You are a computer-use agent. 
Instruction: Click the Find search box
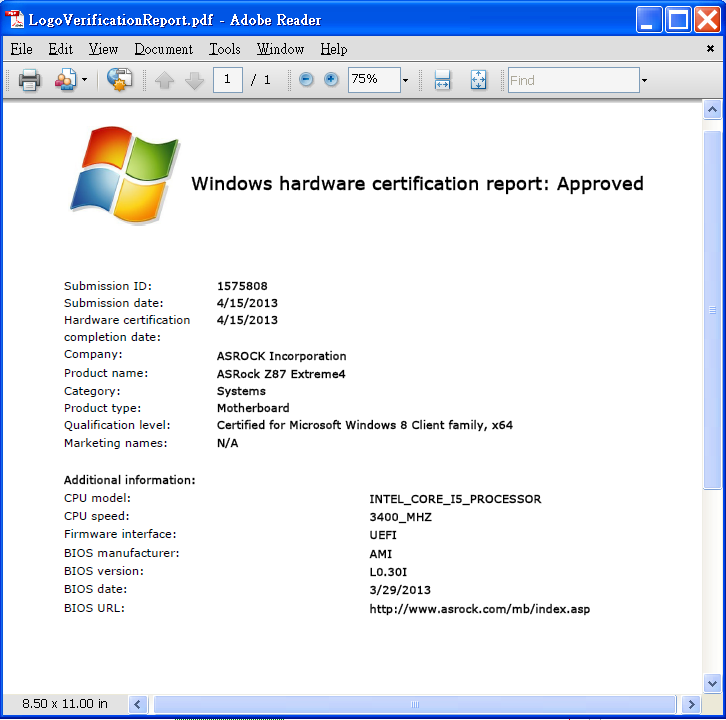tap(574, 80)
